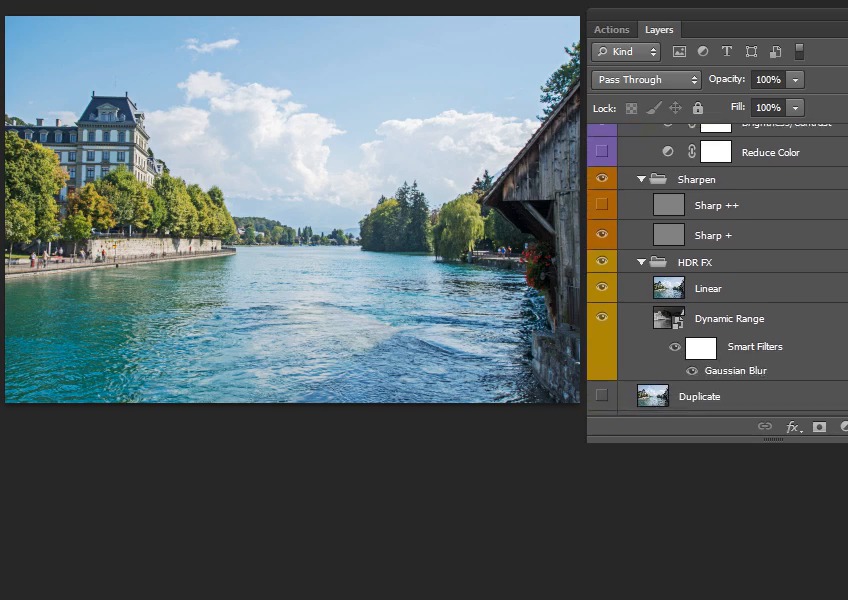Filter layers by pixel layer icon
Image resolution: width=848 pixels, height=600 pixels.
pos(679,51)
